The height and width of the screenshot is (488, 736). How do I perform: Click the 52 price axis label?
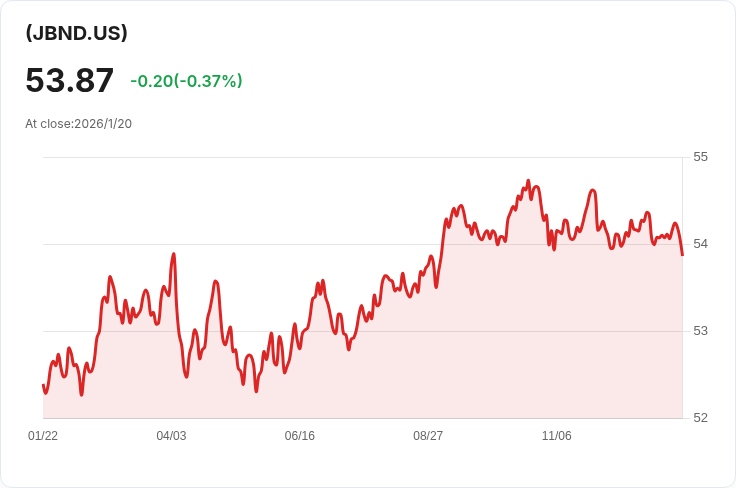pyautogui.click(x=700, y=418)
